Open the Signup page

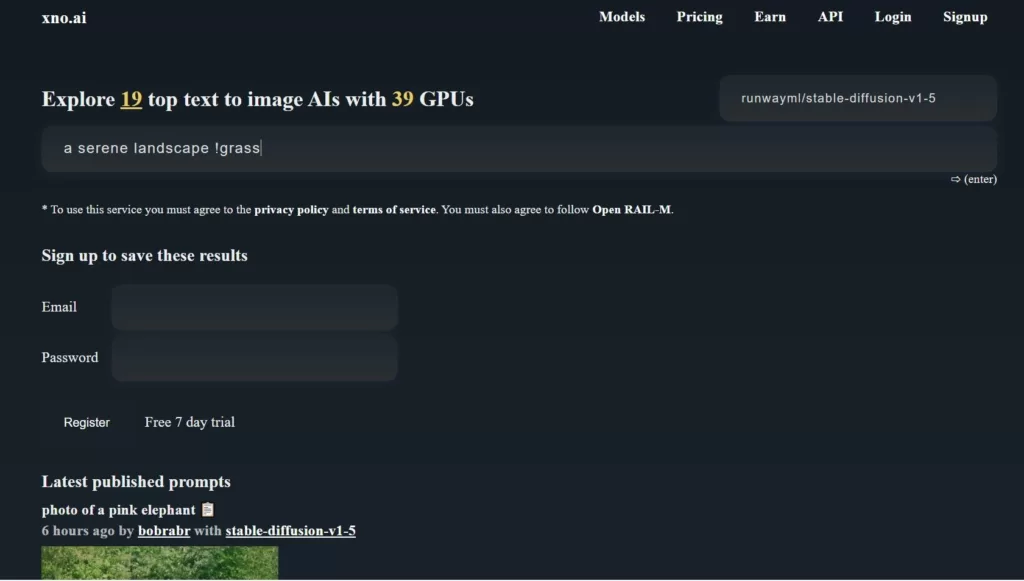(x=964, y=17)
